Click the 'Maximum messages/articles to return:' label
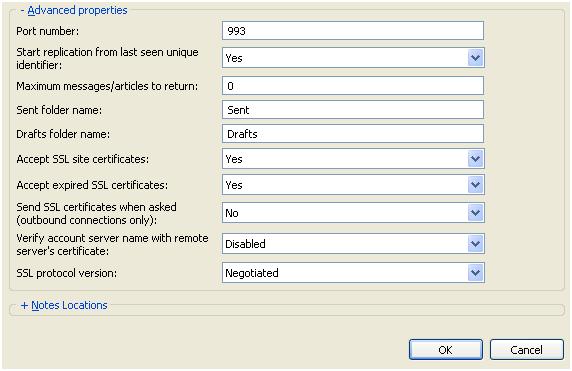572x371 pixels. (x=107, y=86)
